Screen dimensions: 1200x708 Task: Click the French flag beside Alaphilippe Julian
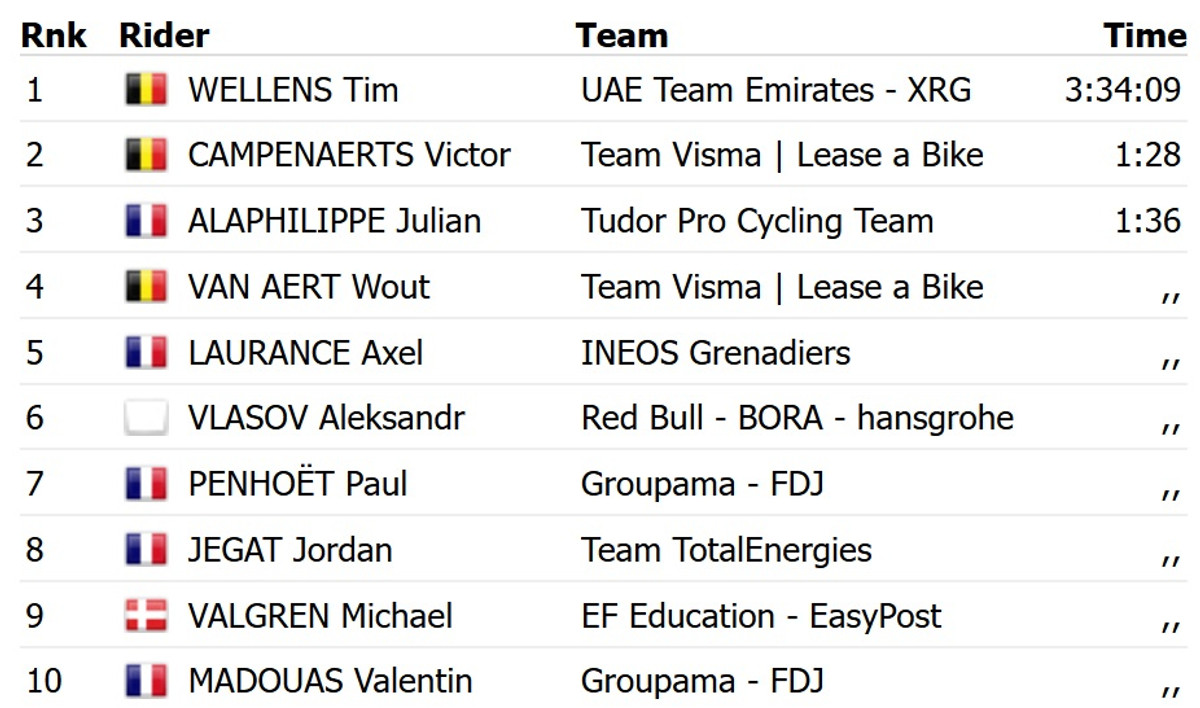click(146, 222)
